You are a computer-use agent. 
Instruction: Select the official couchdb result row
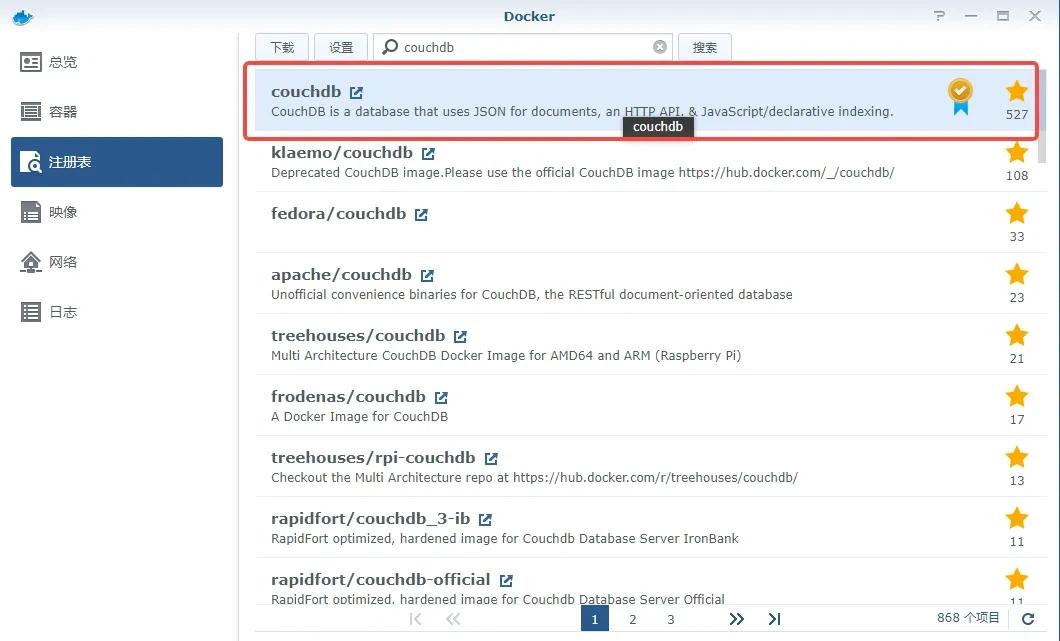click(x=646, y=100)
